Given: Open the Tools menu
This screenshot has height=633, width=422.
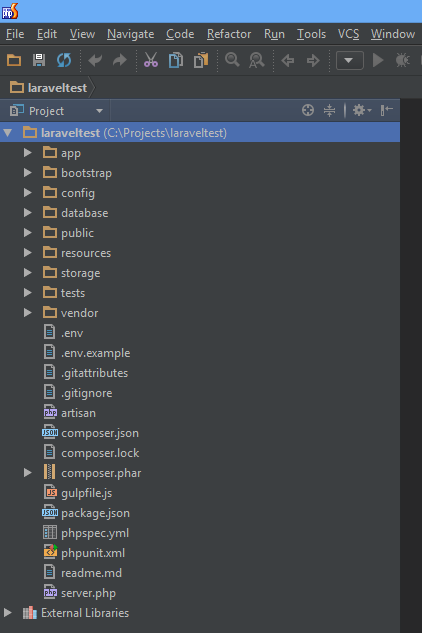Looking at the screenshot, I should click(x=311, y=34).
